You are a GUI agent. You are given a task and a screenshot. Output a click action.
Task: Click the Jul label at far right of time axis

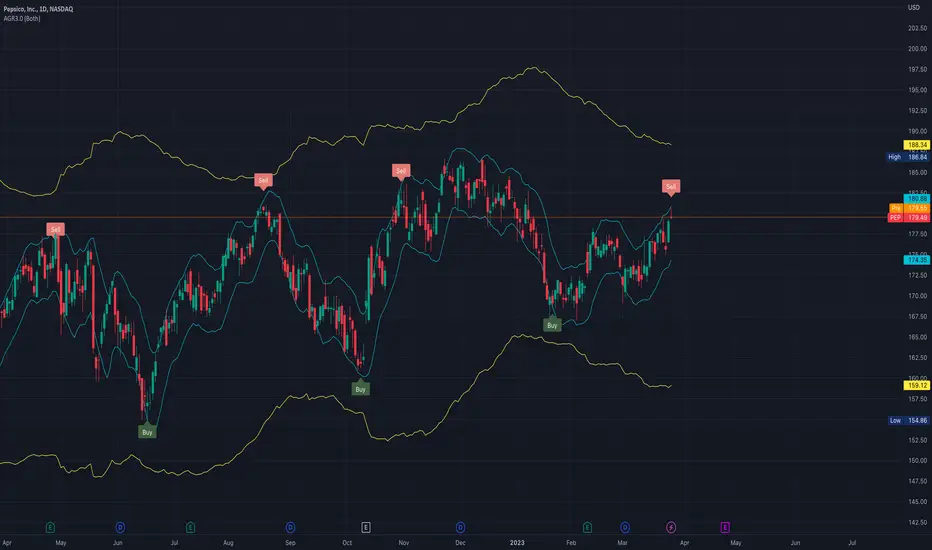852,543
